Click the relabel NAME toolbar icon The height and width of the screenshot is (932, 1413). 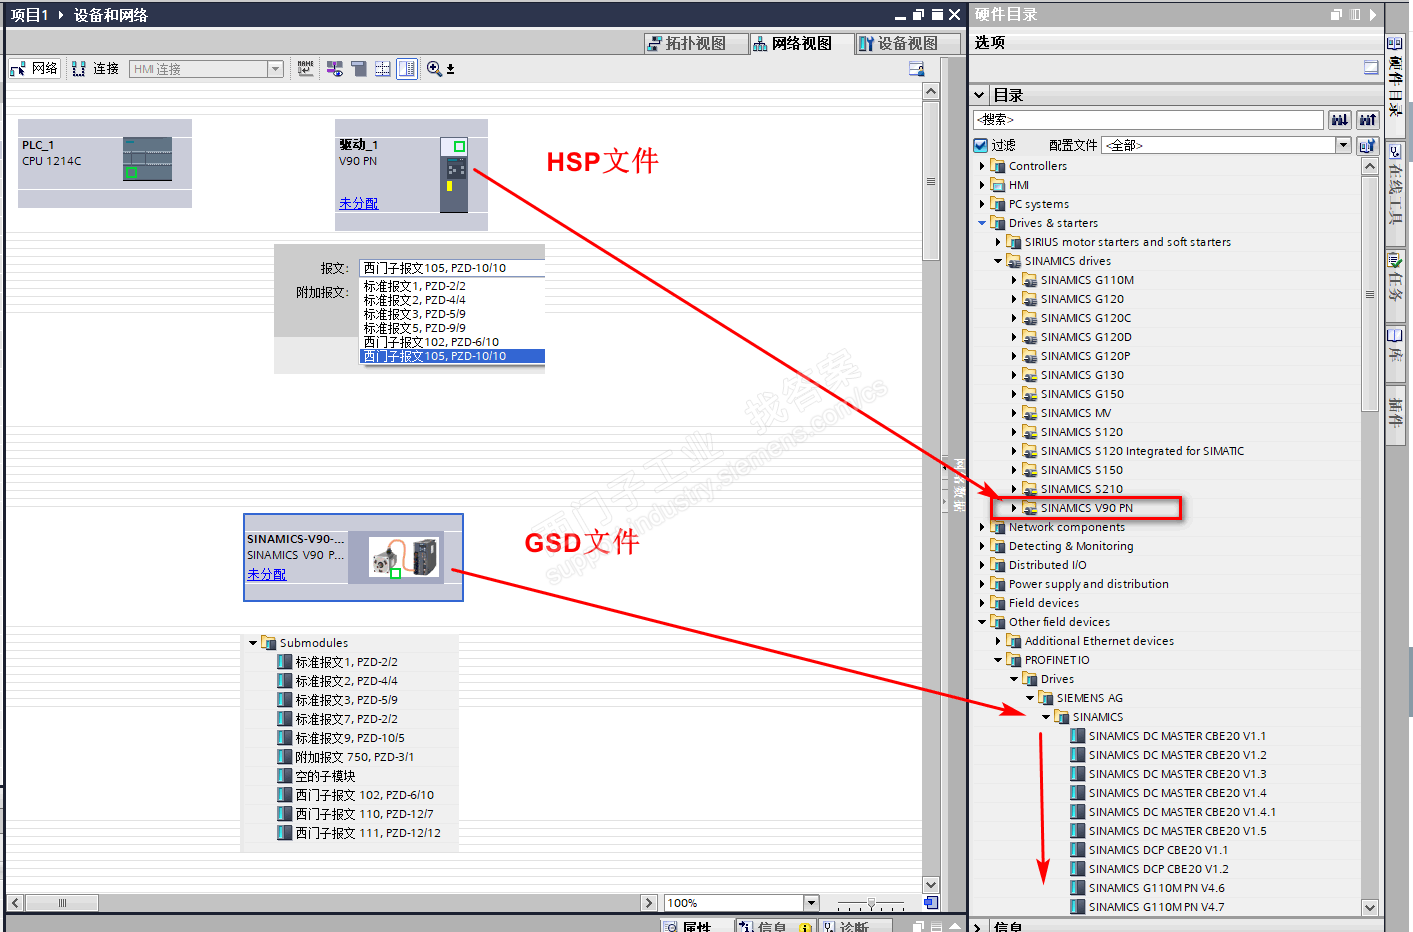306,69
